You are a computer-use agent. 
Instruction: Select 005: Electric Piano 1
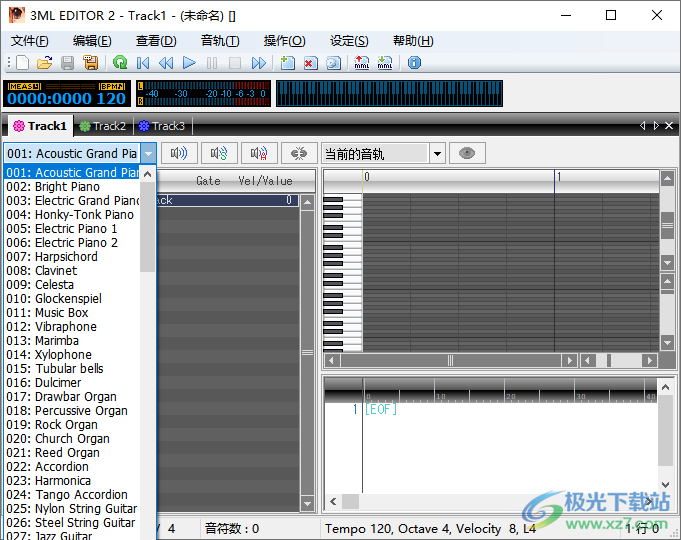click(x=72, y=229)
